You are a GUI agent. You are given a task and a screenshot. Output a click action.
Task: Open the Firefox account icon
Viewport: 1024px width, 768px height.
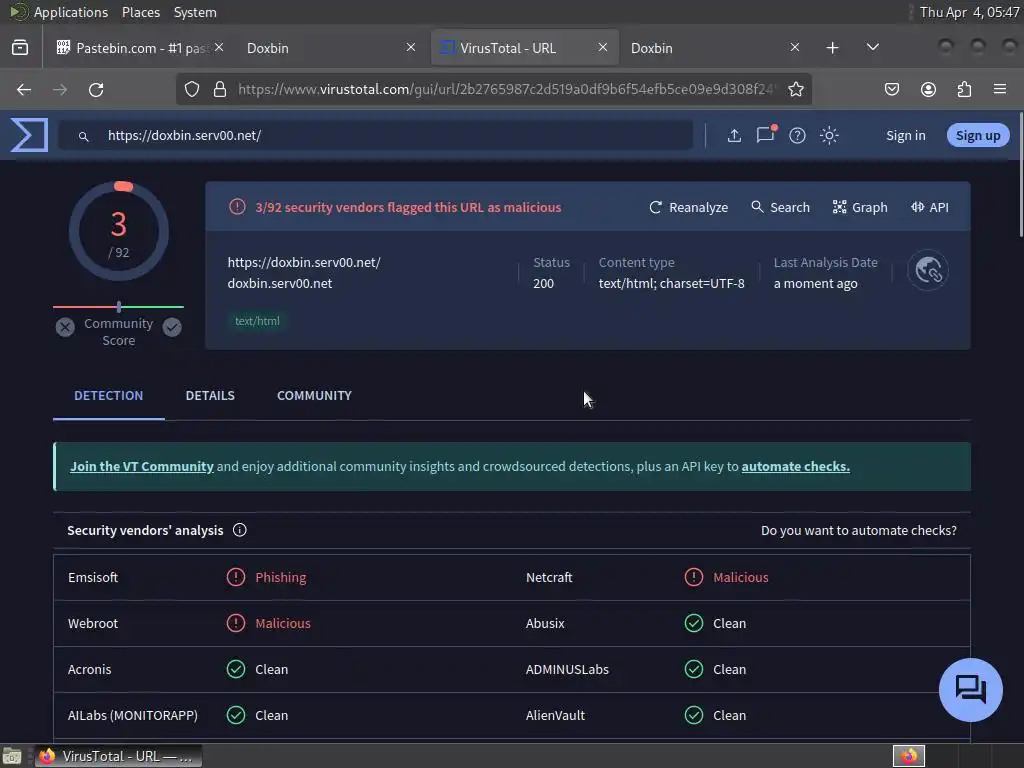pos(928,89)
